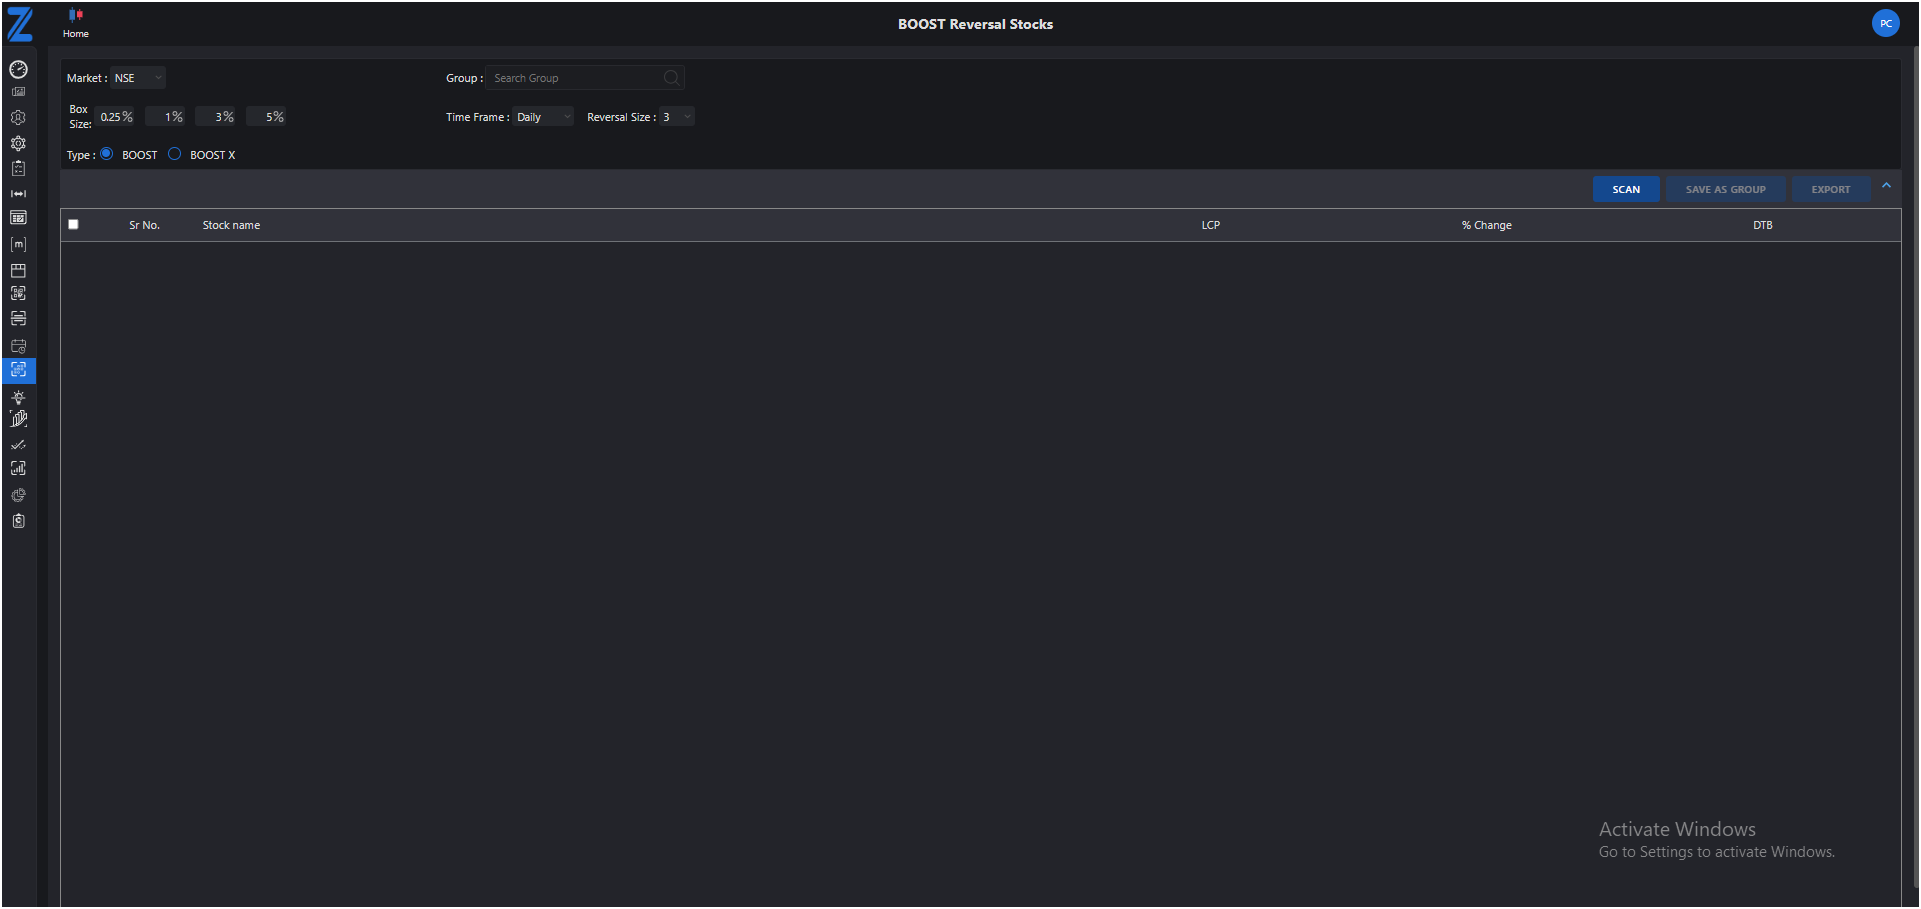The image size is (1921, 909).
Task: Sort by DTB column header
Action: tap(1762, 225)
